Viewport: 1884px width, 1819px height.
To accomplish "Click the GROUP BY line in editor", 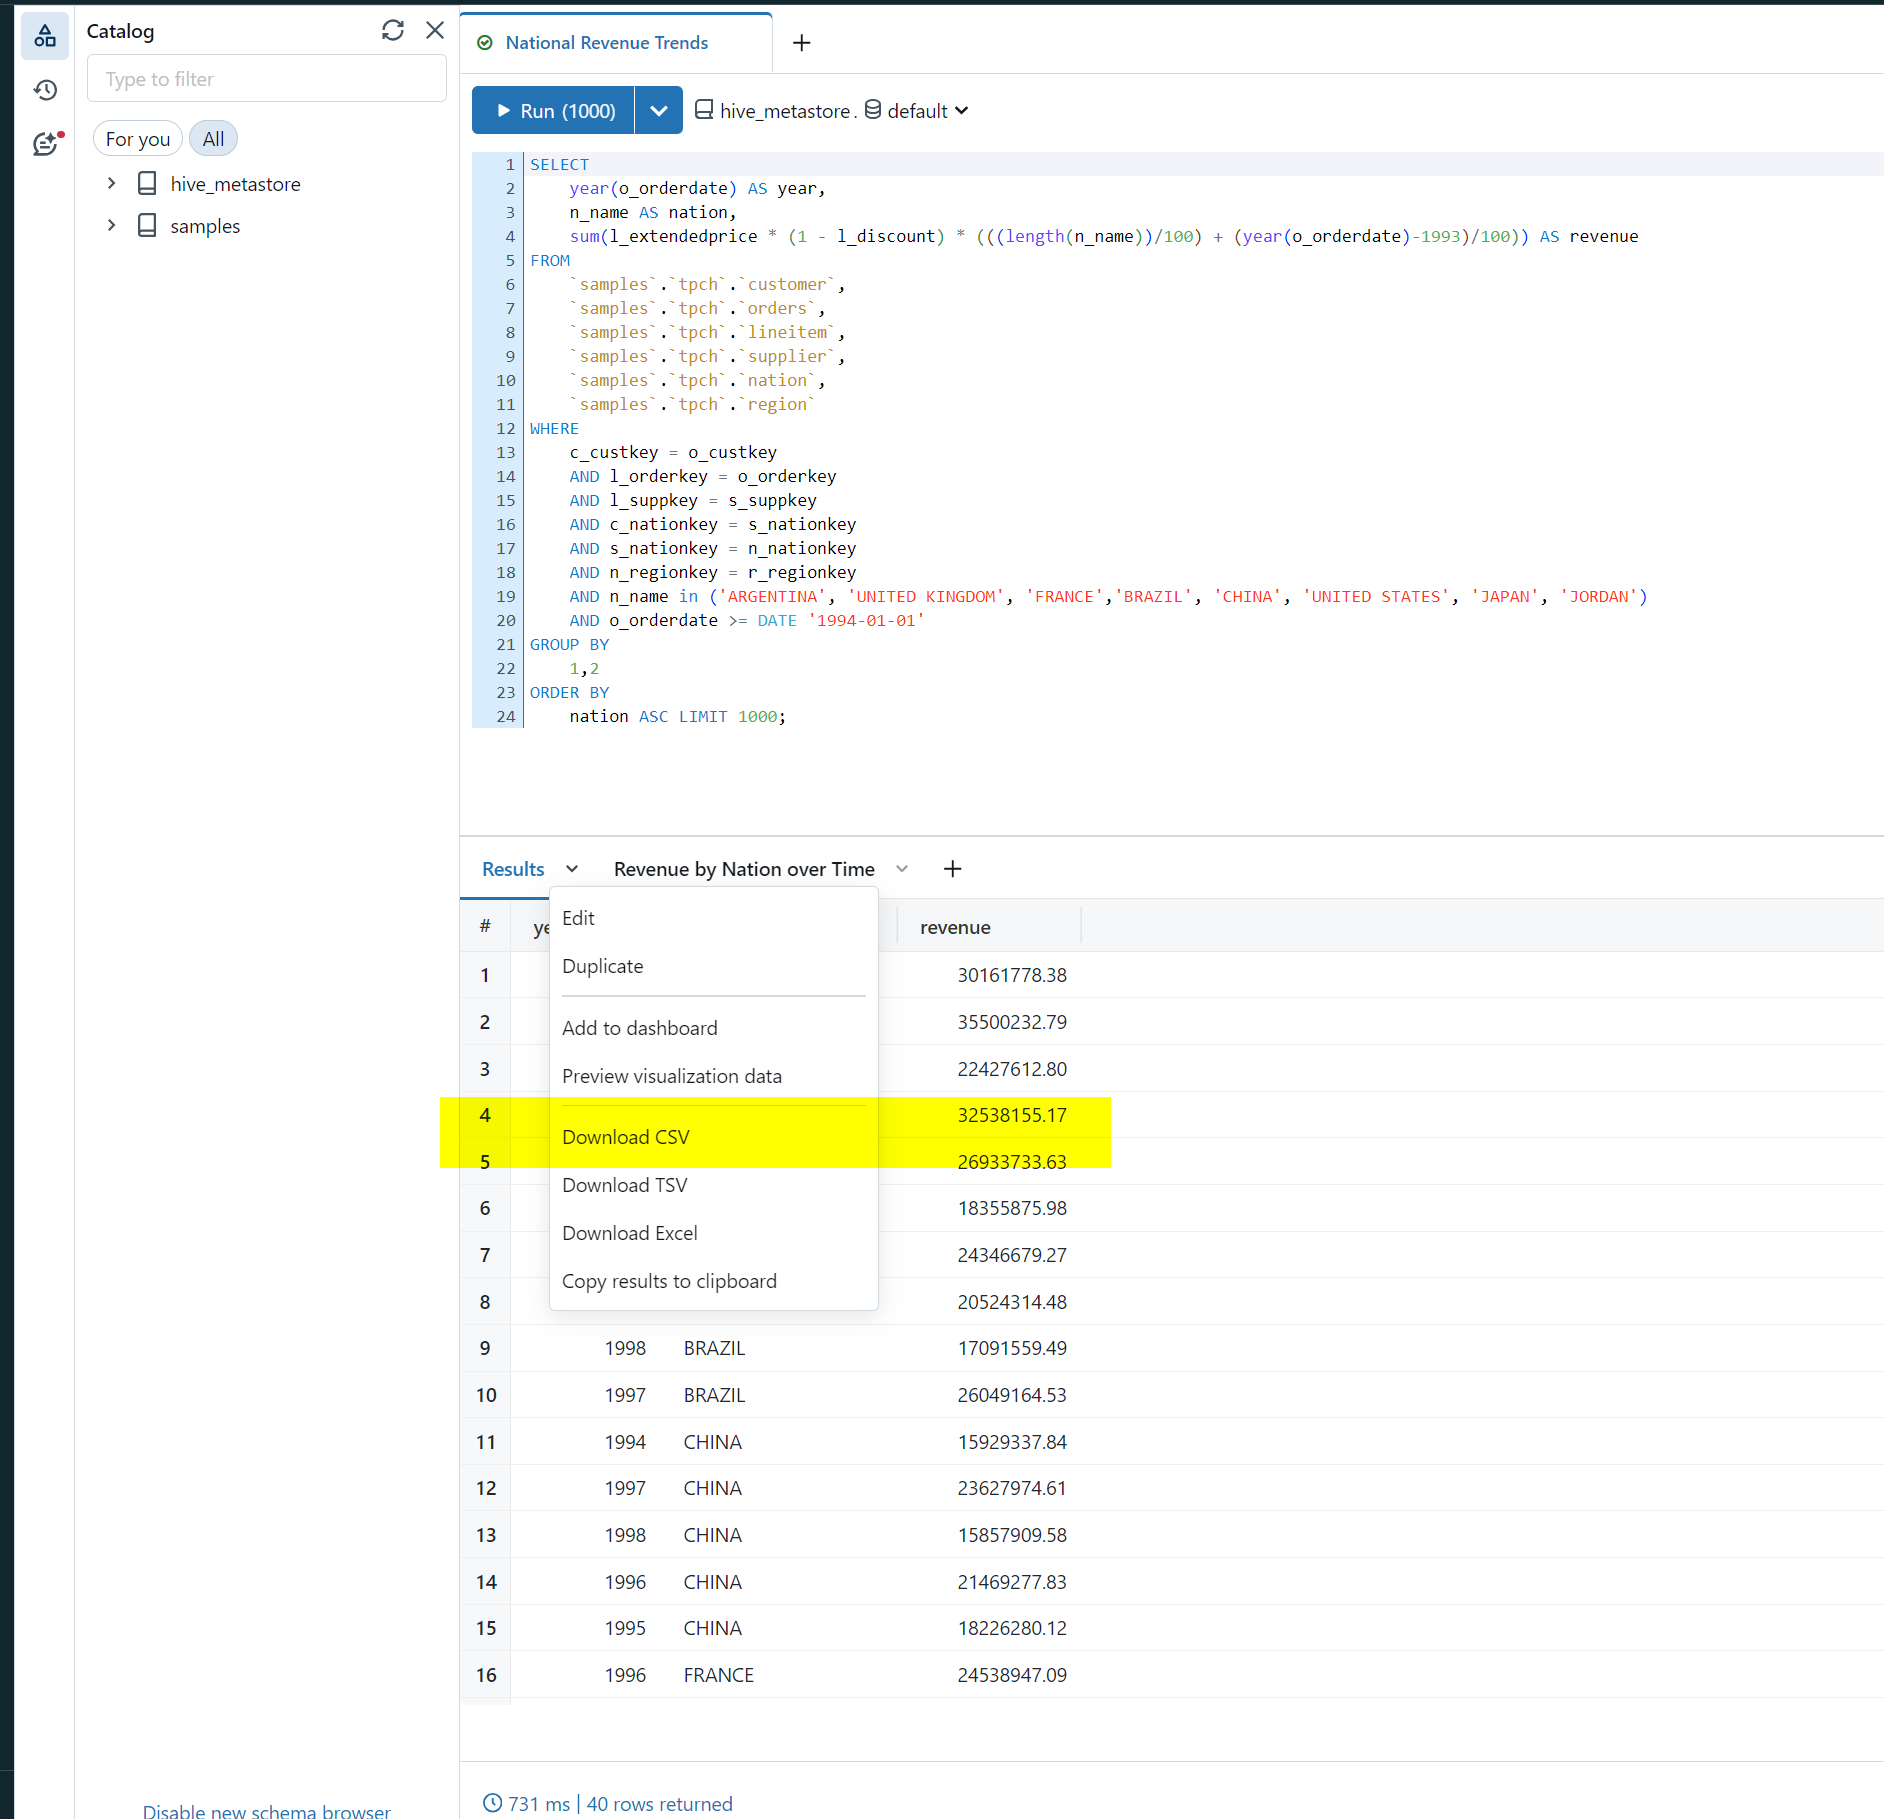I will (x=569, y=645).
